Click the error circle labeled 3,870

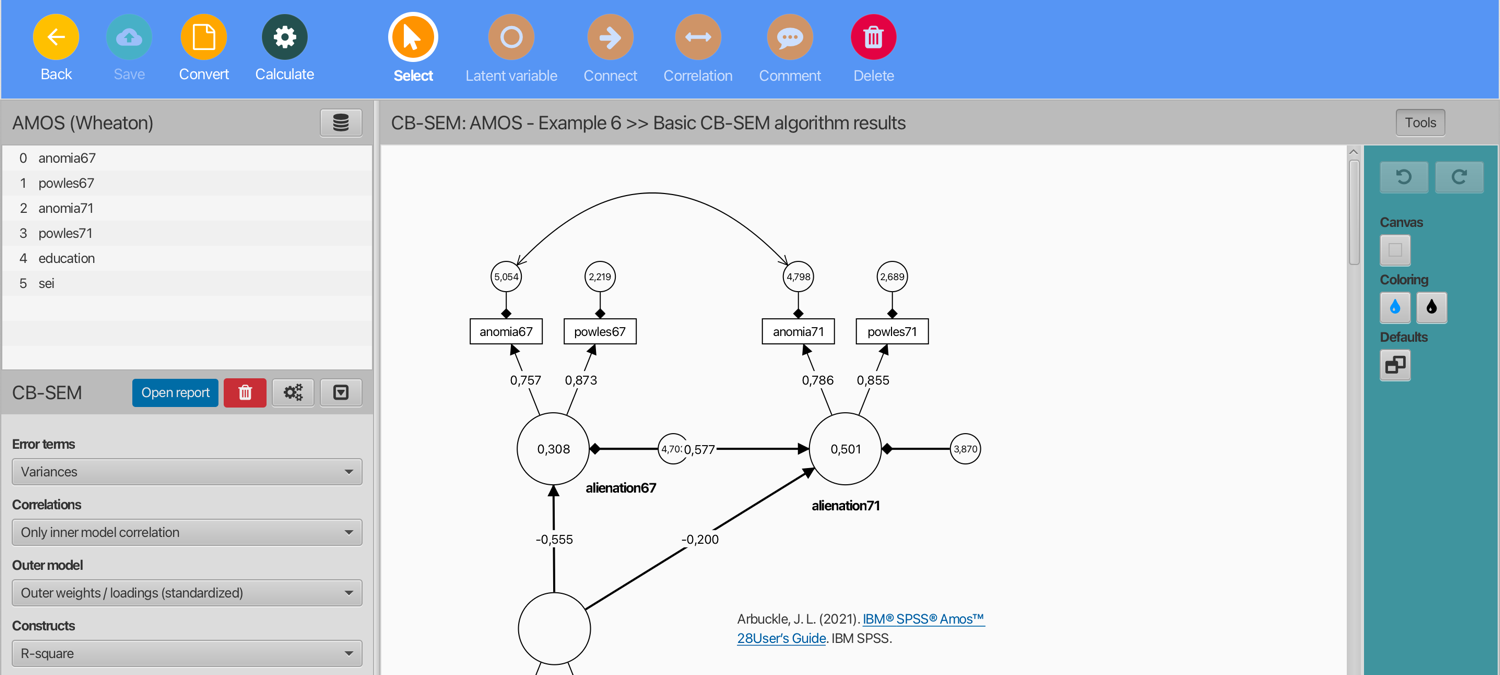click(x=965, y=449)
